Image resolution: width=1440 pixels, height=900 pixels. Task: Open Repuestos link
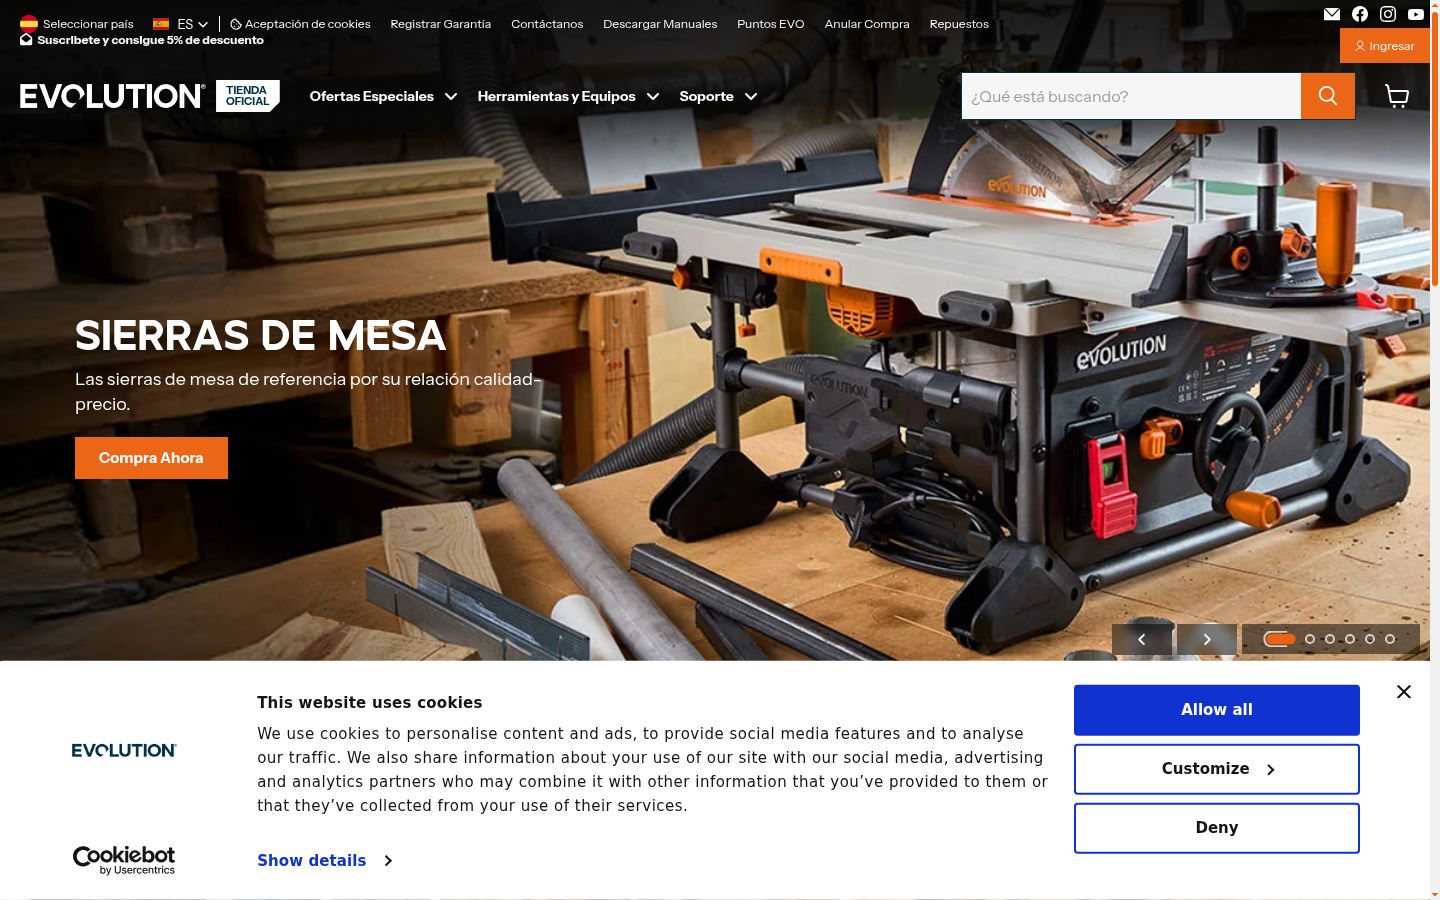coord(959,24)
